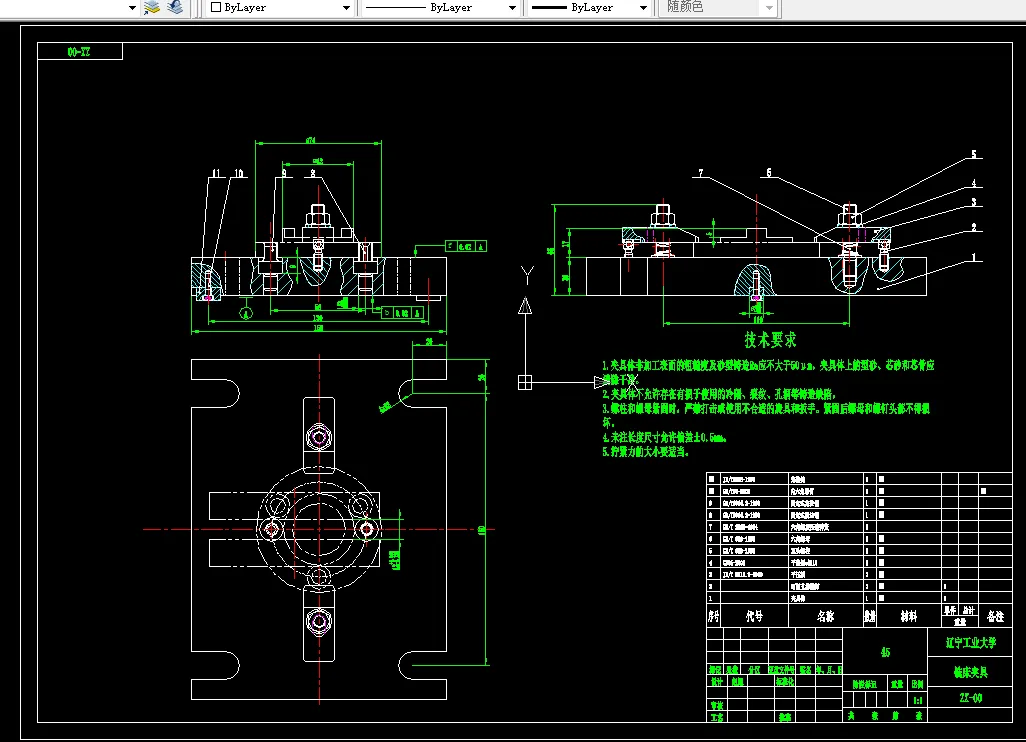Select the 铣床夹具 drawing title text
1026x742 pixels.
click(970, 672)
